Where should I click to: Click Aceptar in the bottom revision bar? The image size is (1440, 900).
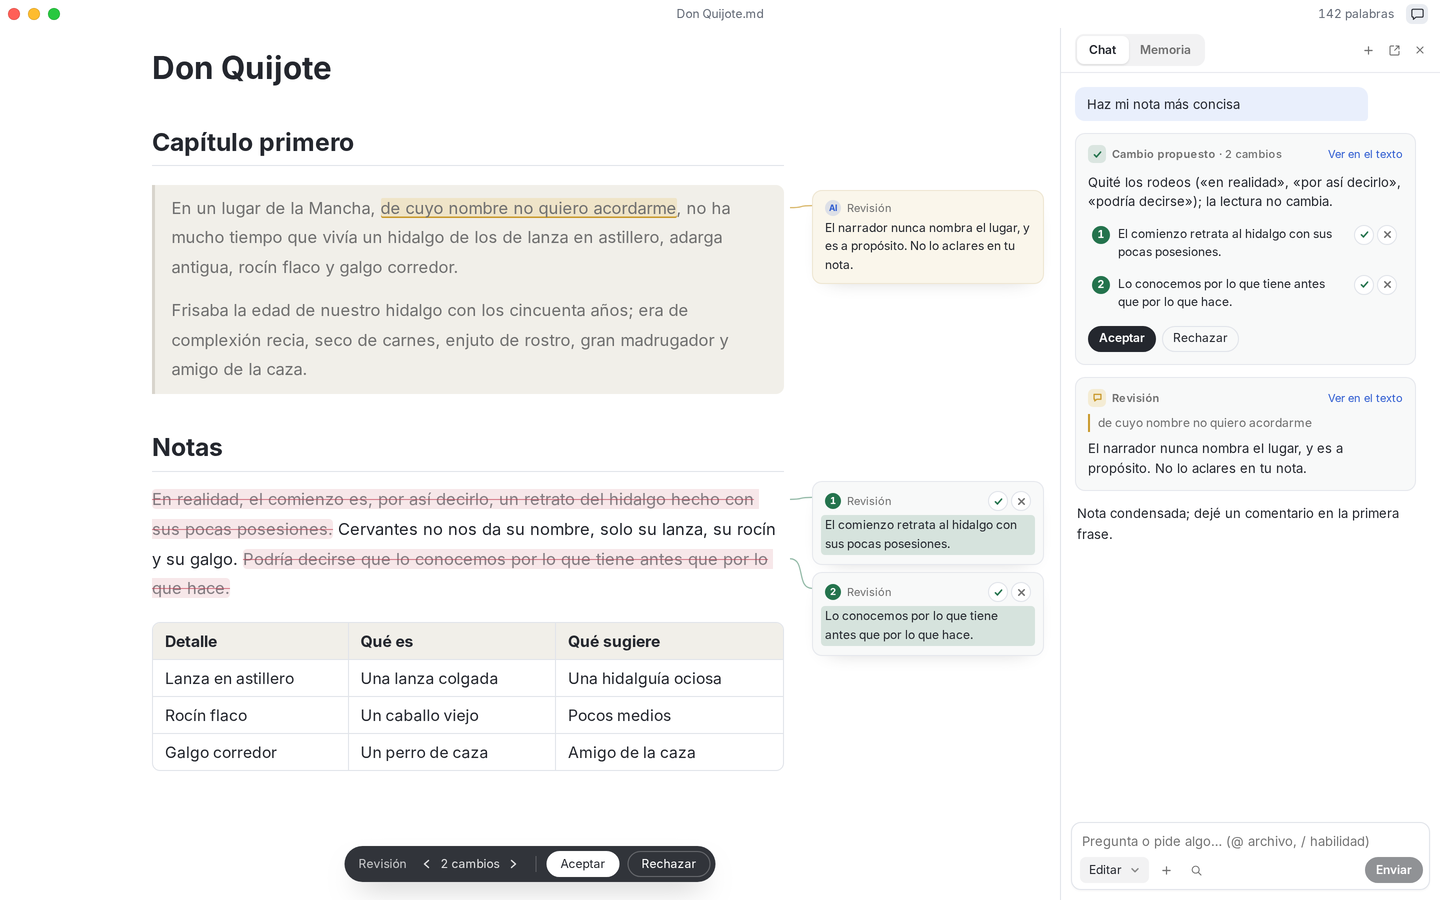point(583,864)
